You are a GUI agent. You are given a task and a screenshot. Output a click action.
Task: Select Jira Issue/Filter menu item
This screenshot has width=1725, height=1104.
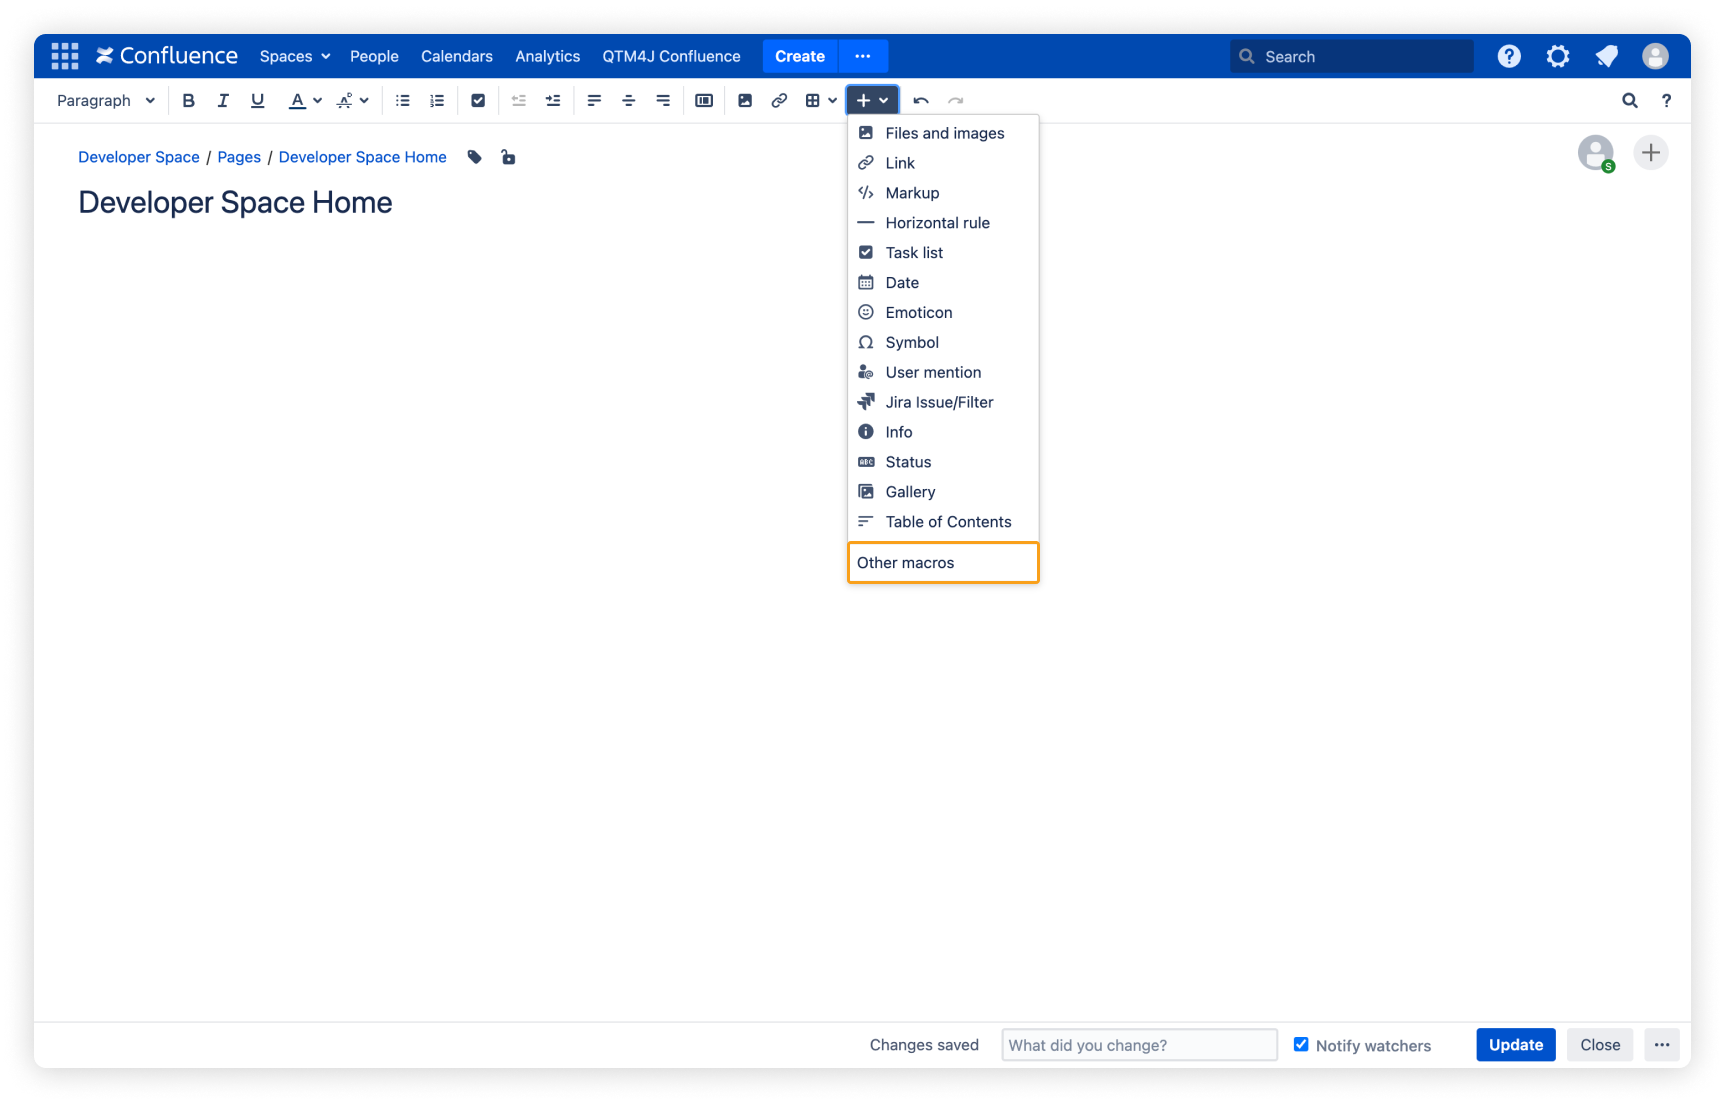(943, 402)
